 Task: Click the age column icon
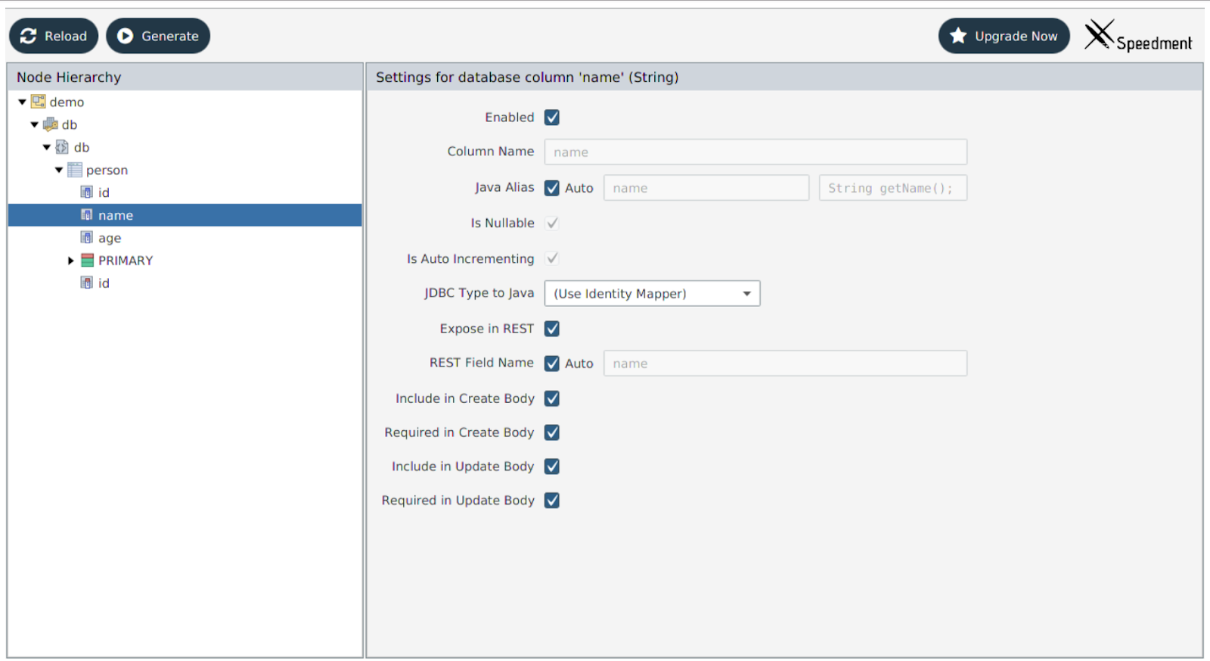pyautogui.click(x=87, y=238)
